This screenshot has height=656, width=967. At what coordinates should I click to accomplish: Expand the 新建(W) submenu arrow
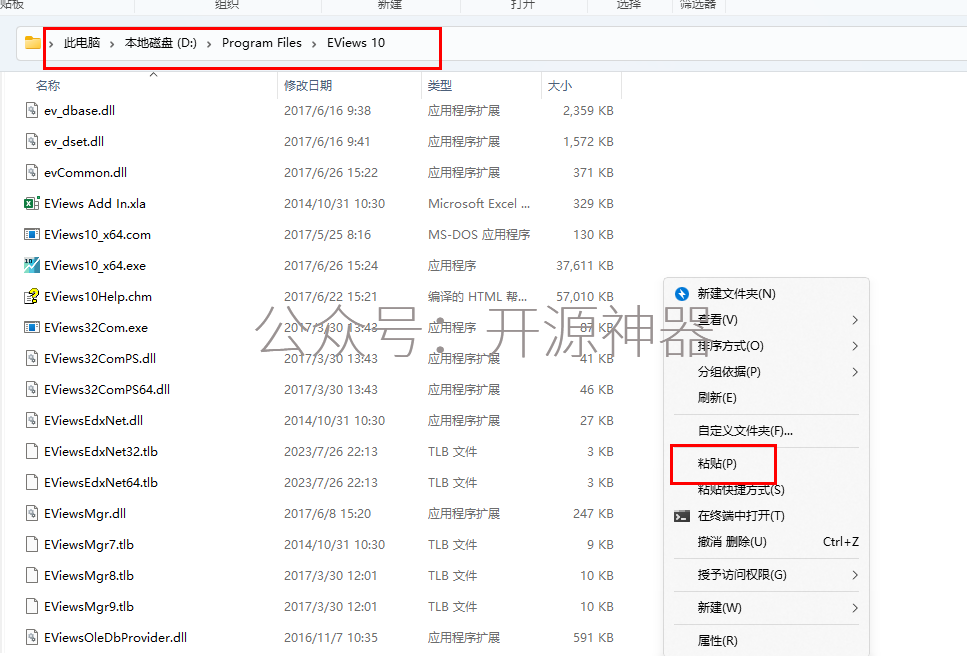855,608
